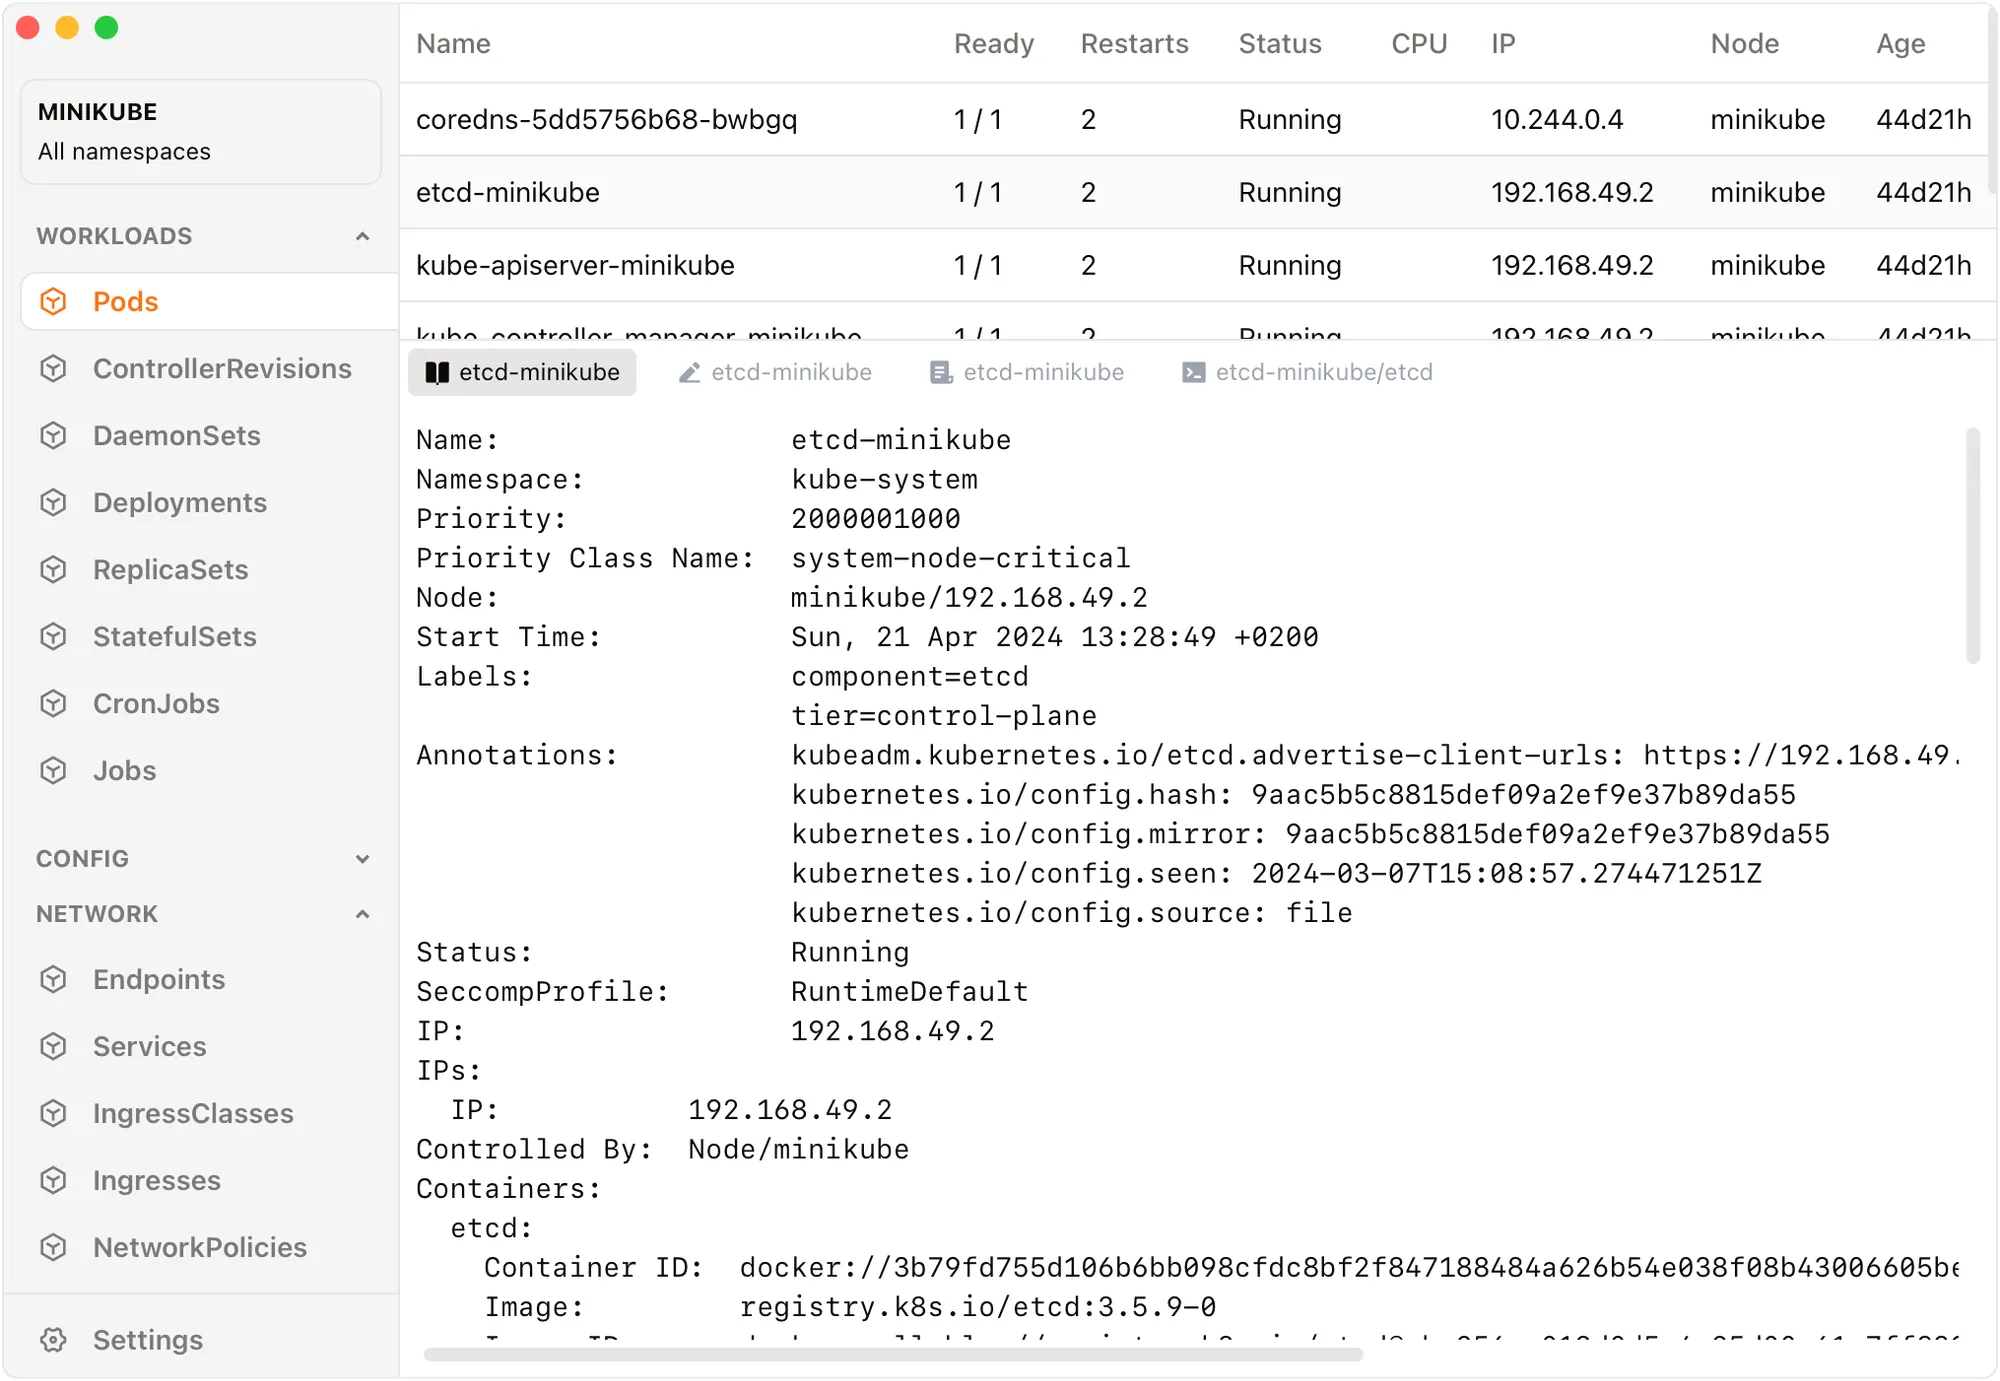This screenshot has height=1381, width=2000.
Task: Sort table by Restarts column
Action: tap(1134, 43)
